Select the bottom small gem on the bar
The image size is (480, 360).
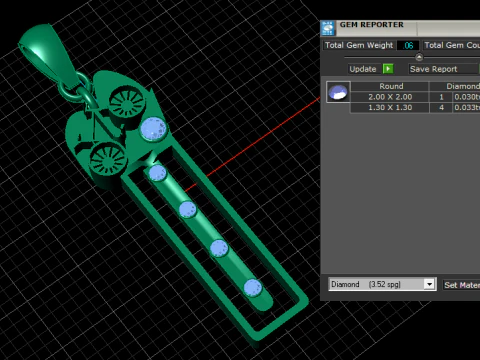[x=253, y=288]
